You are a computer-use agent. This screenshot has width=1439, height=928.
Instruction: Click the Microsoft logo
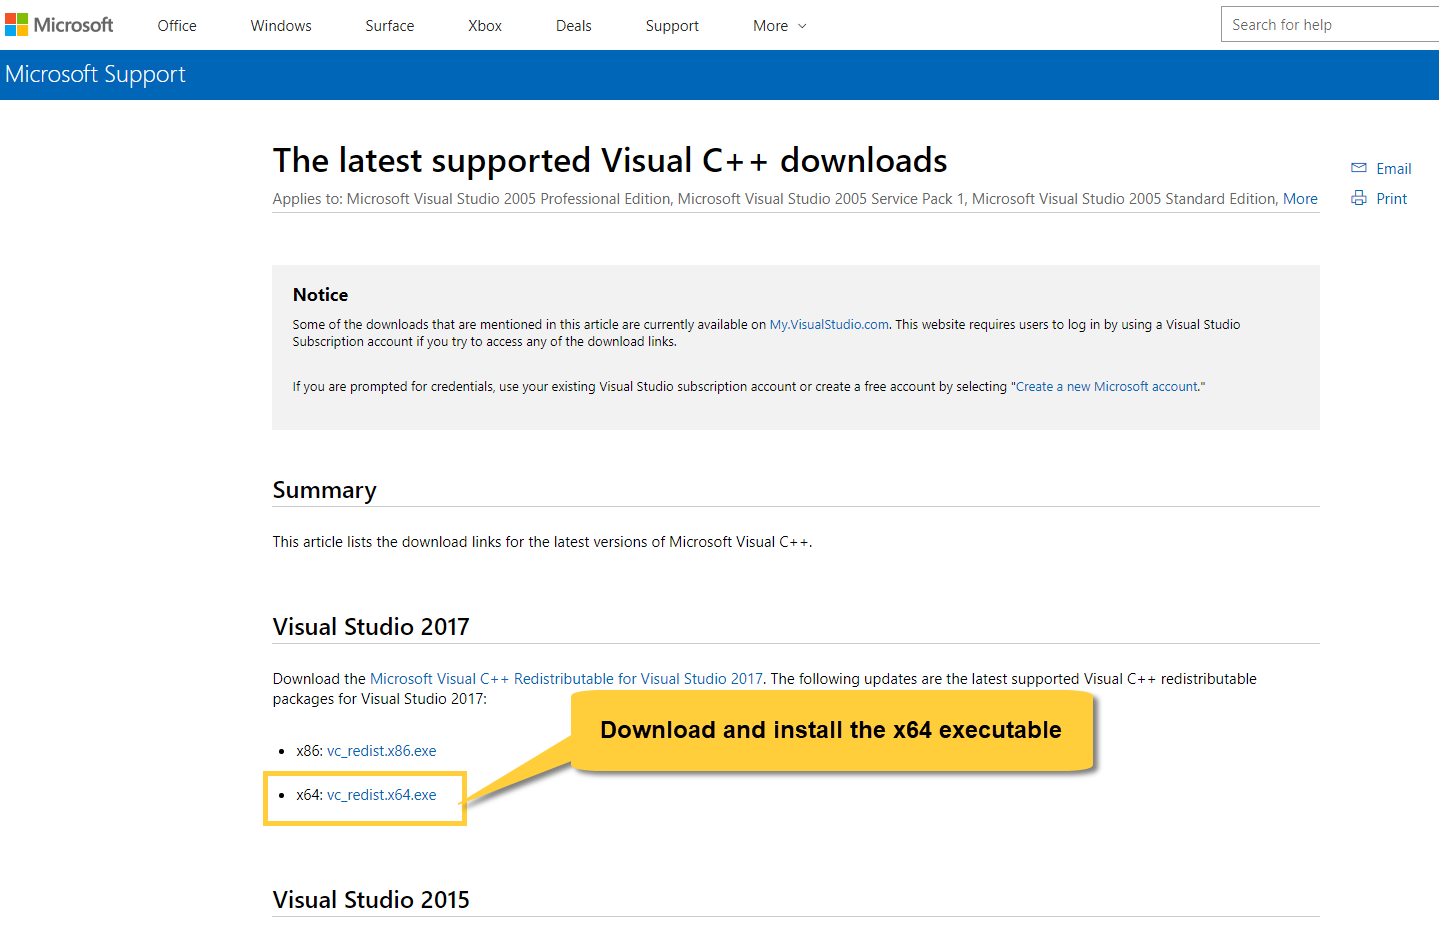tap(59, 25)
